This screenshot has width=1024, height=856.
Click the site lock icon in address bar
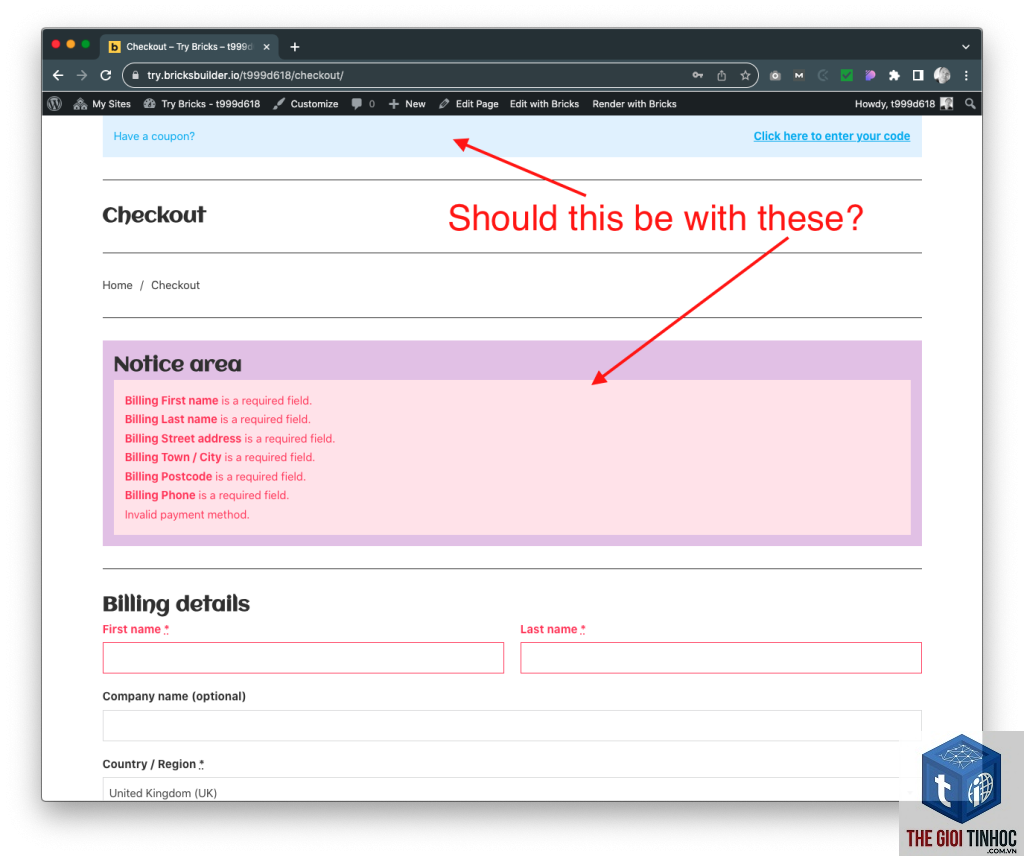click(x=136, y=76)
